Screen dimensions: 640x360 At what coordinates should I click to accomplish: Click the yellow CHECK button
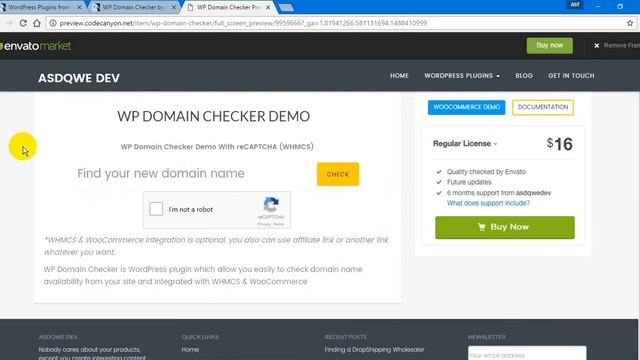(338, 174)
